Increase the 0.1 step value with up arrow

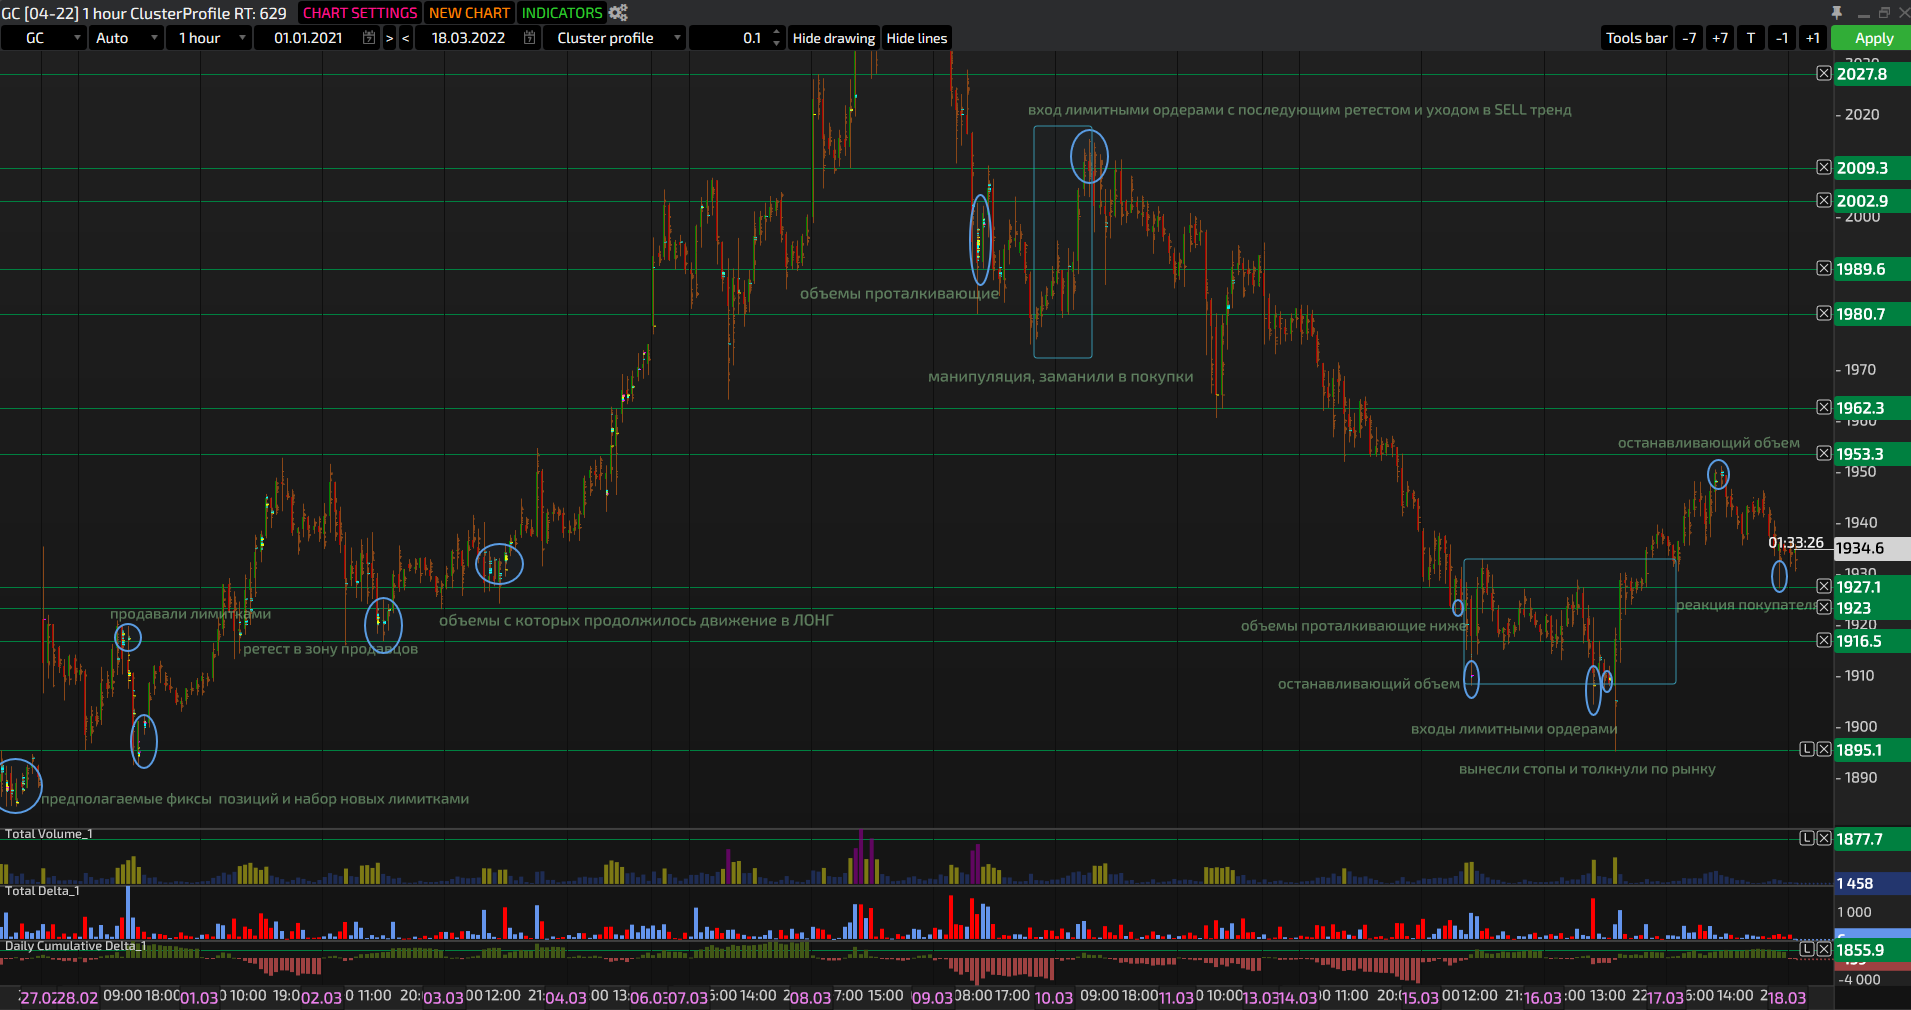point(777,33)
